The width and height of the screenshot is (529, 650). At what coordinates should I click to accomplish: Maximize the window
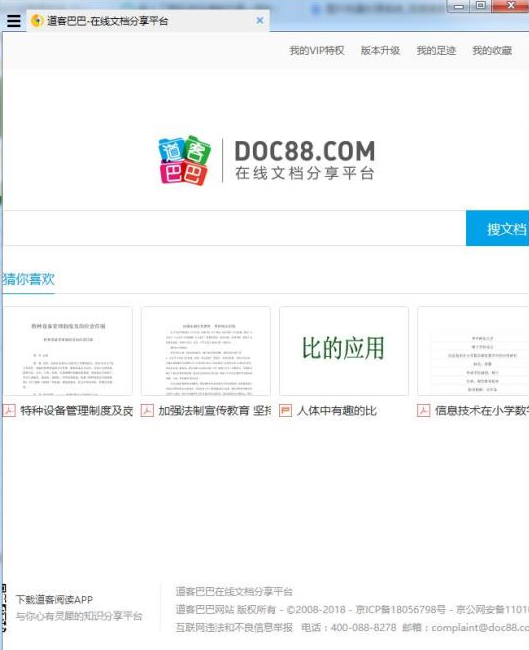coord(480,6)
